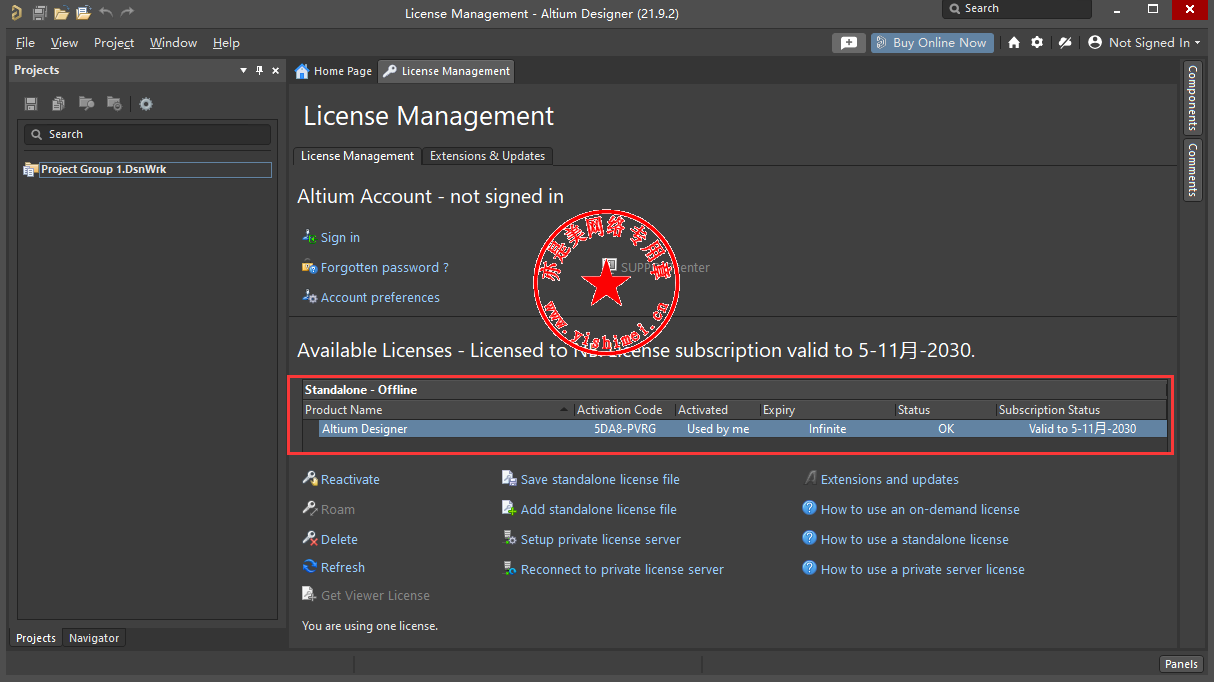Click the title bar Search field
The height and width of the screenshot is (682, 1214).
coord(1016,9)
